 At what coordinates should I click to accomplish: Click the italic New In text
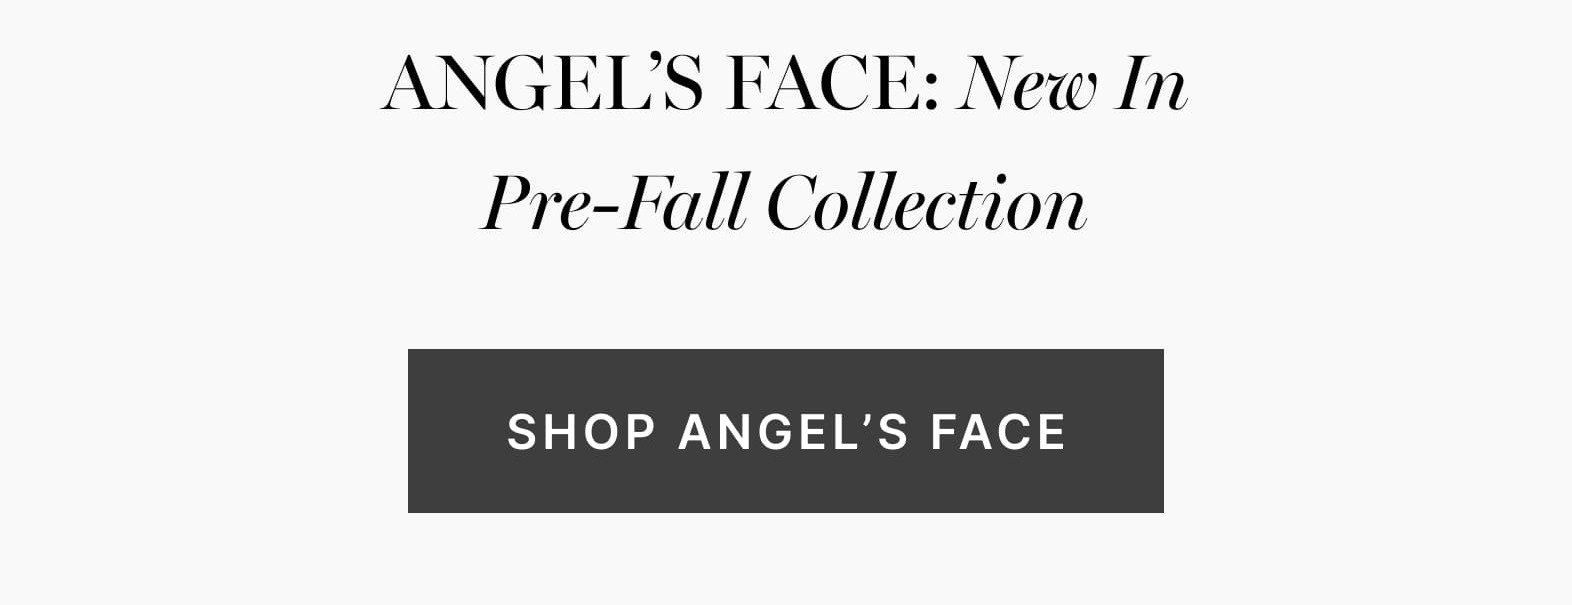click(x=1072, y=84)
